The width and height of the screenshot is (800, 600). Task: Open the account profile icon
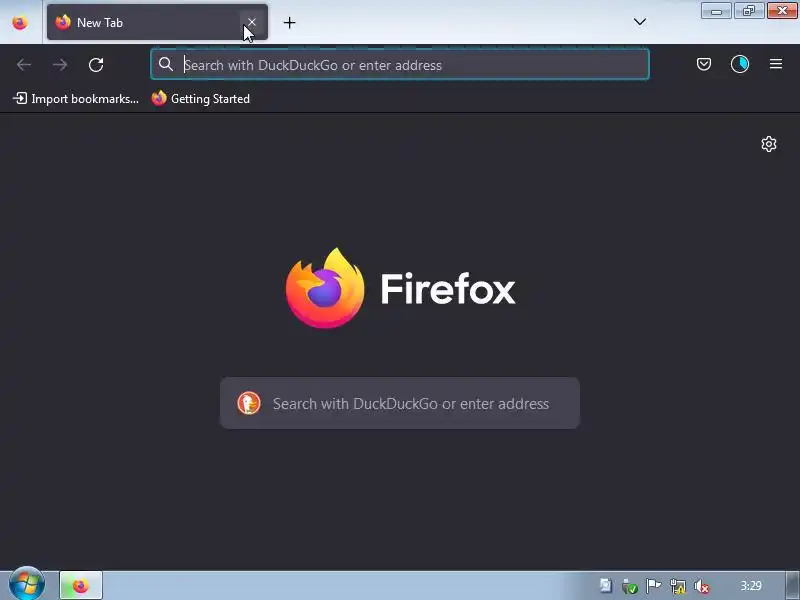pos(740,64)
